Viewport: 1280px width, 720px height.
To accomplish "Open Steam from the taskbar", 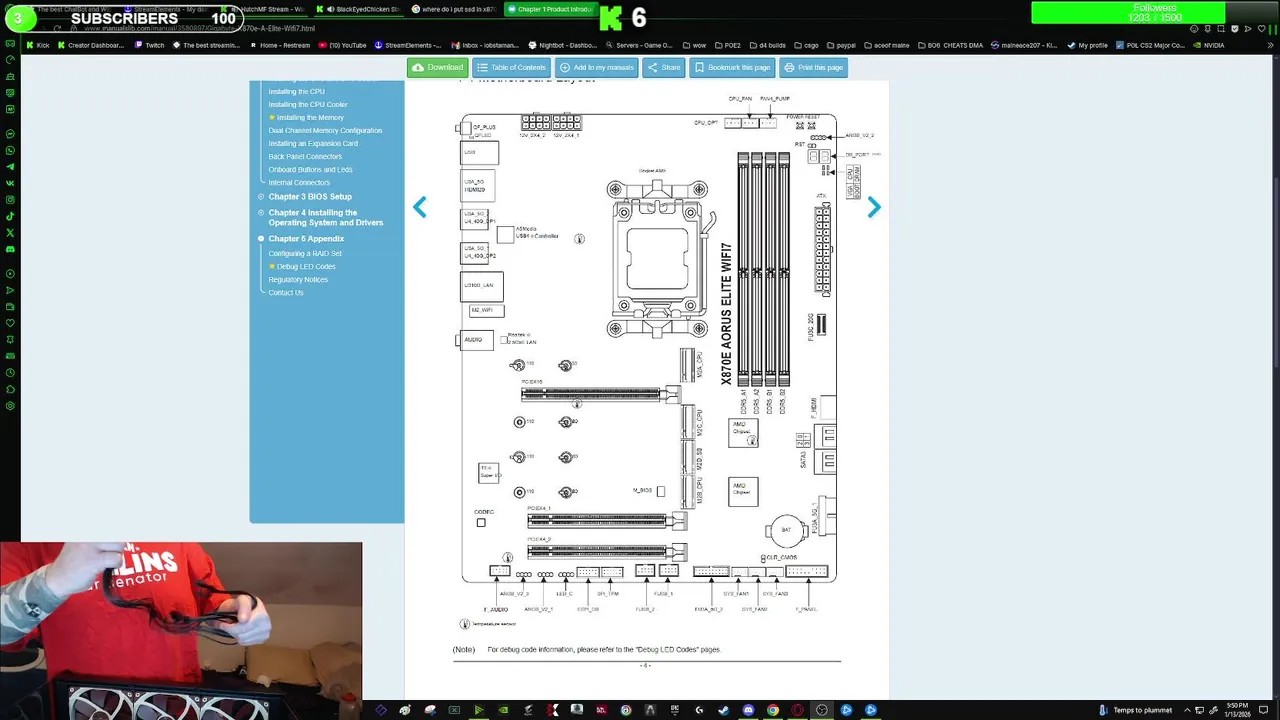I will (724, 710).
